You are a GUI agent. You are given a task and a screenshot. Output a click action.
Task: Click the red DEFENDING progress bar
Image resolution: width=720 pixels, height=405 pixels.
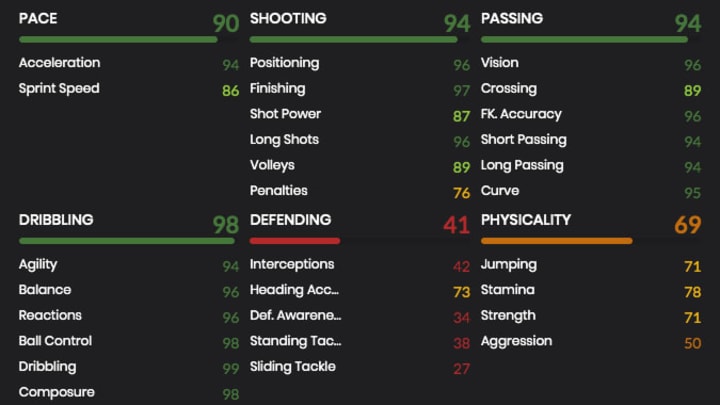(x=295, y=241)
